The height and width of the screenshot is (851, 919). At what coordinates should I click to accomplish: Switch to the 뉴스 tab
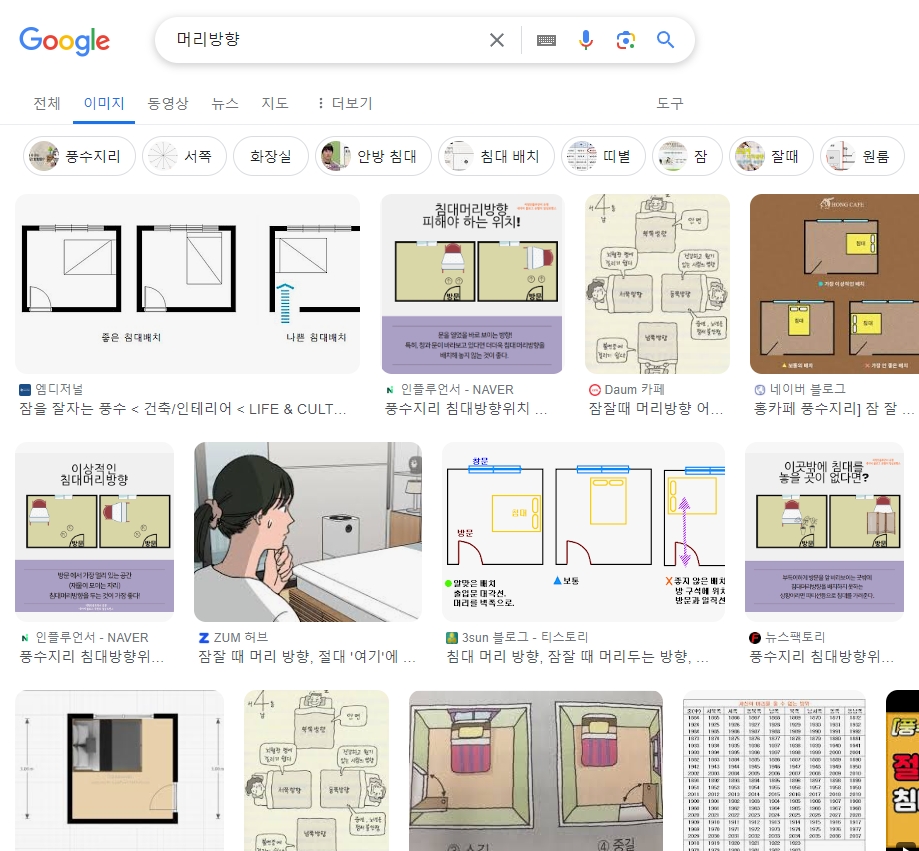pos(226,103)
